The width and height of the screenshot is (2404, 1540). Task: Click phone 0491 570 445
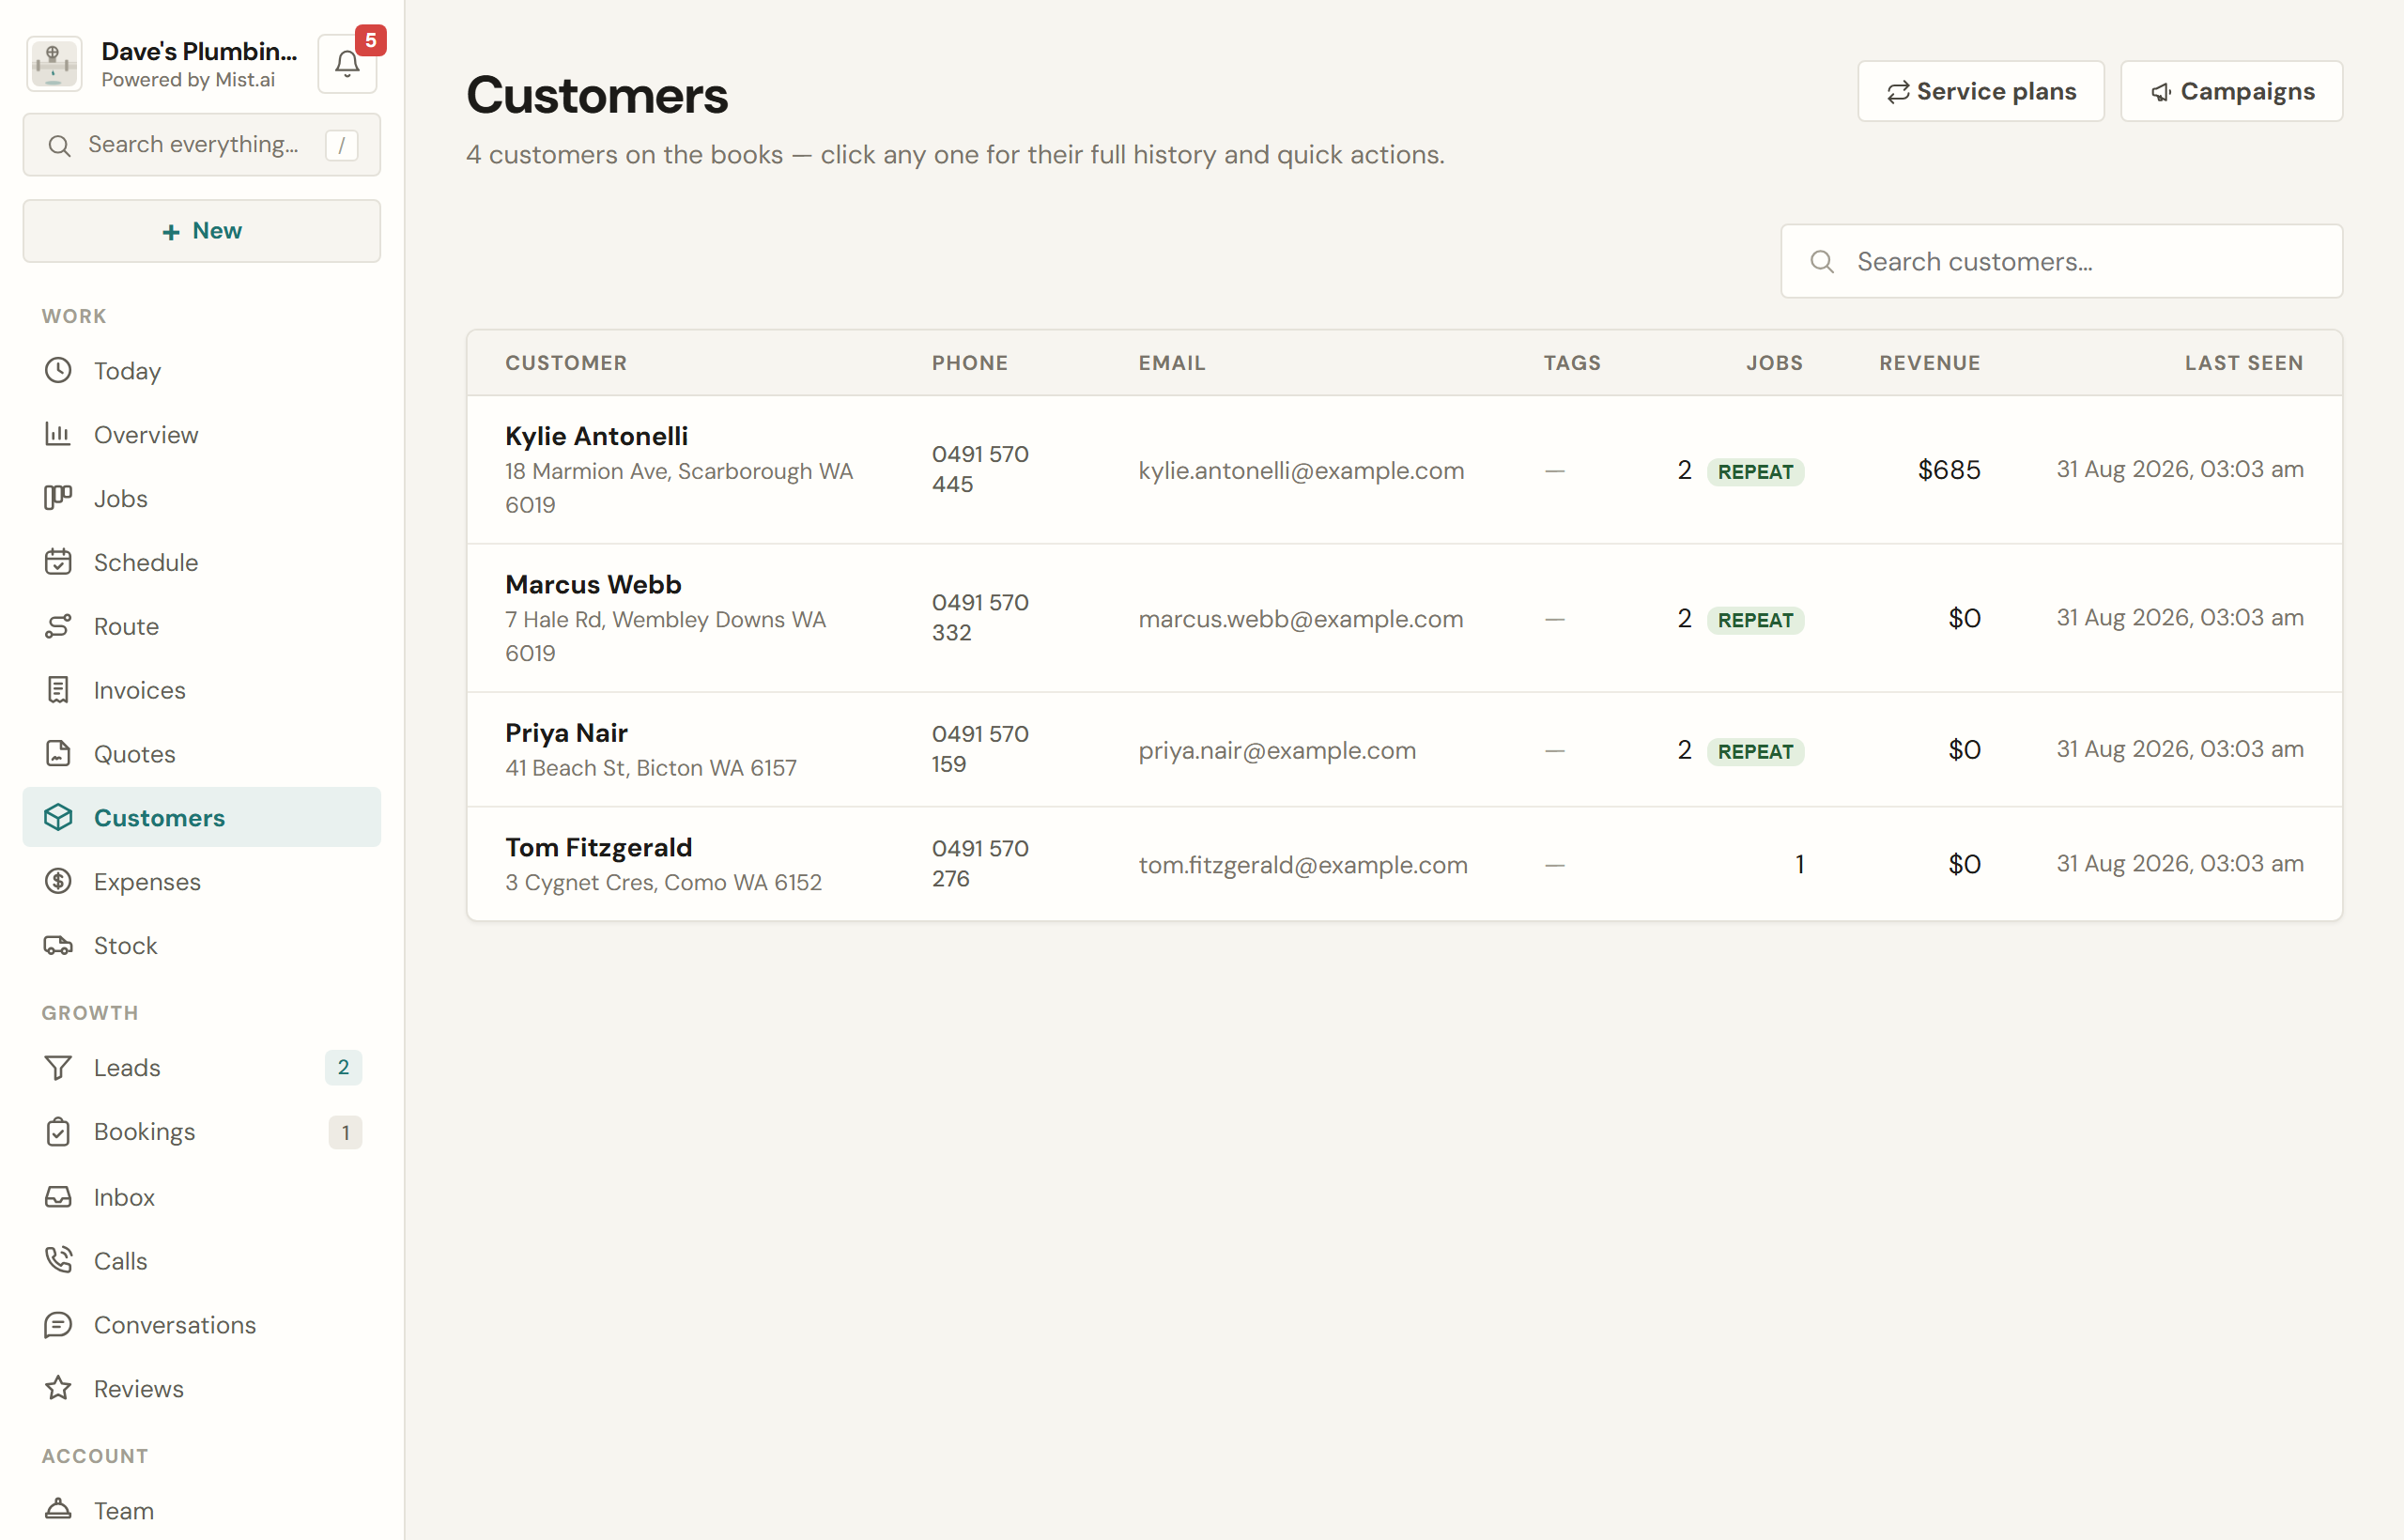pyautogui.click(x=980, y=469)
